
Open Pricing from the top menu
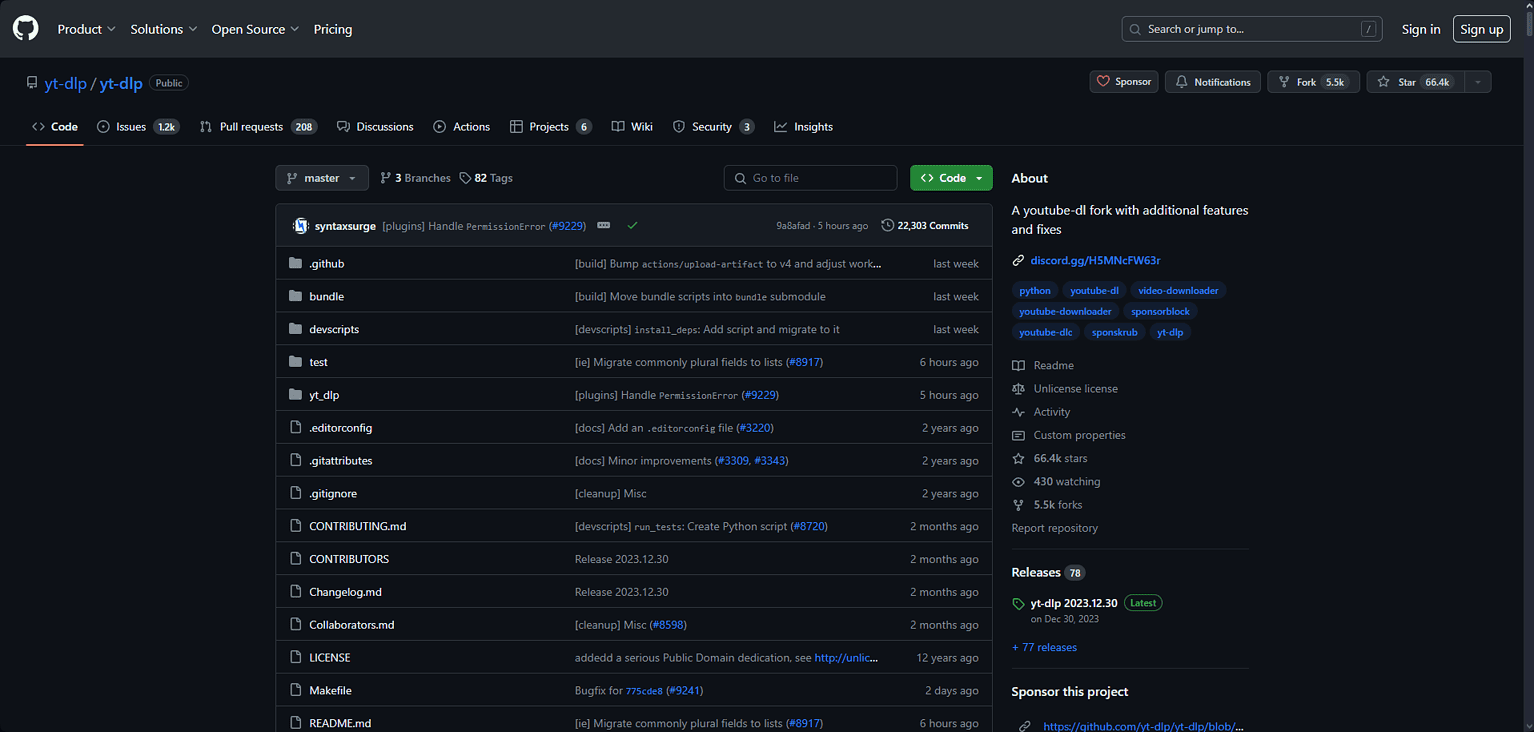(x=332, y=29)
